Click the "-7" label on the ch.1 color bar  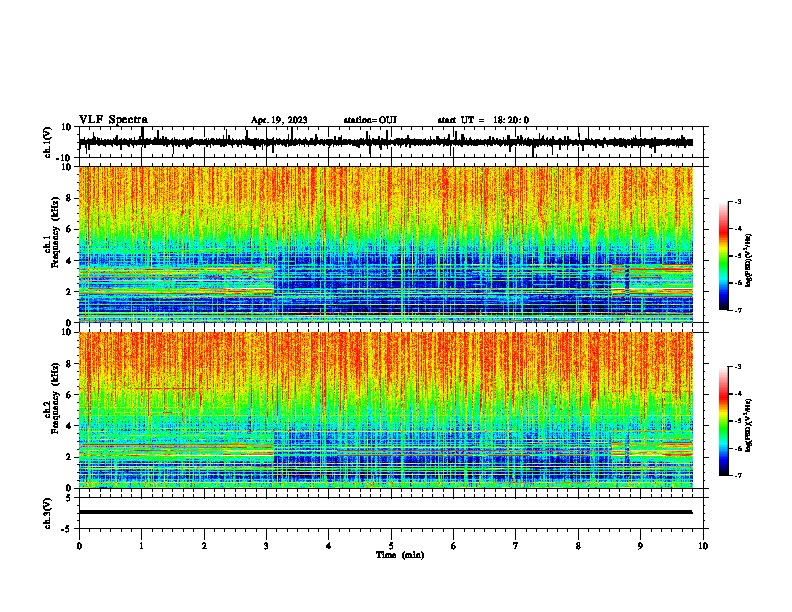coord(738,310)
